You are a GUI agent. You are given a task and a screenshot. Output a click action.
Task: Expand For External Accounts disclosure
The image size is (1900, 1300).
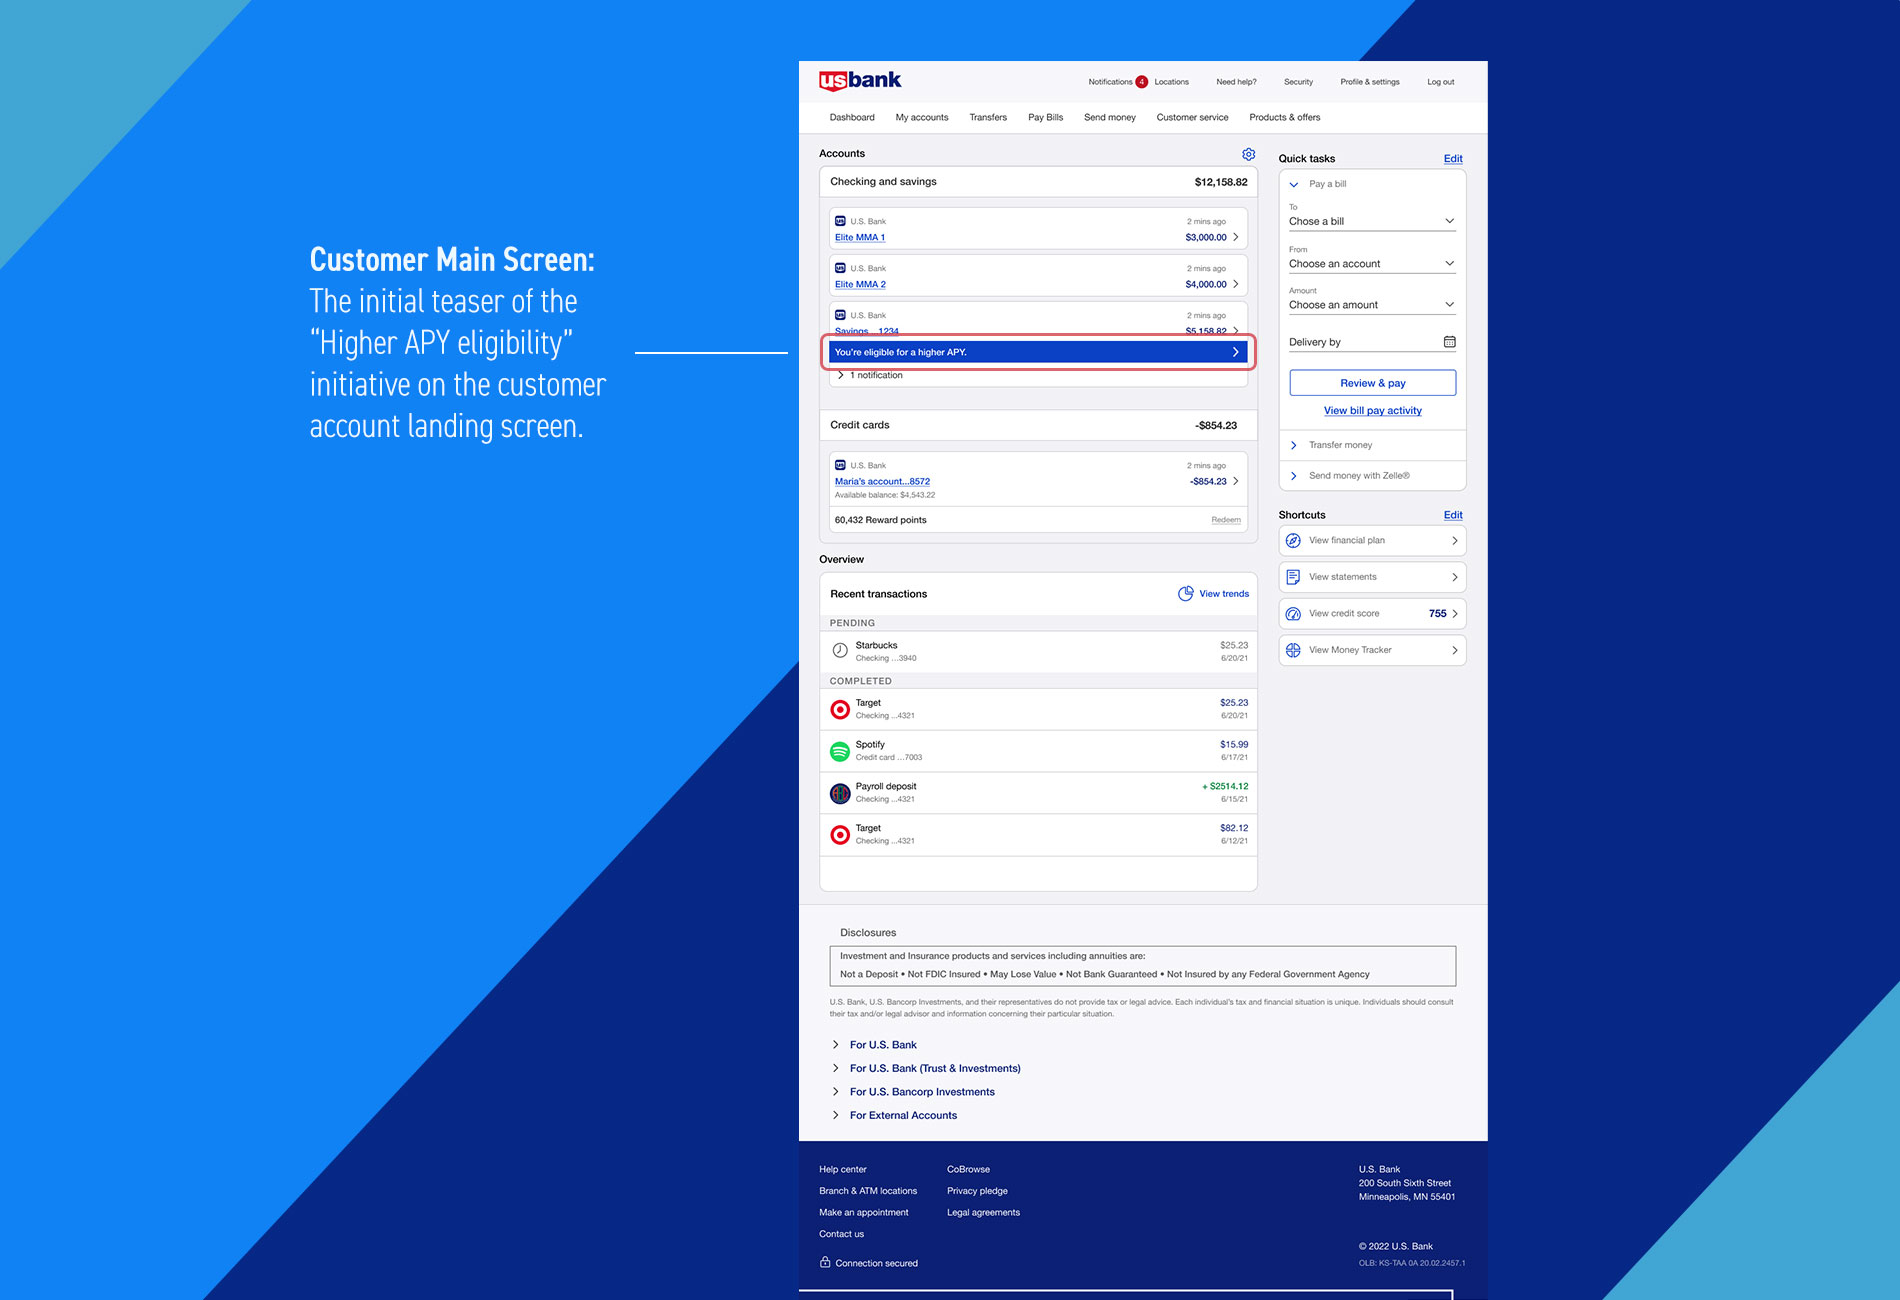(835, 1115)
